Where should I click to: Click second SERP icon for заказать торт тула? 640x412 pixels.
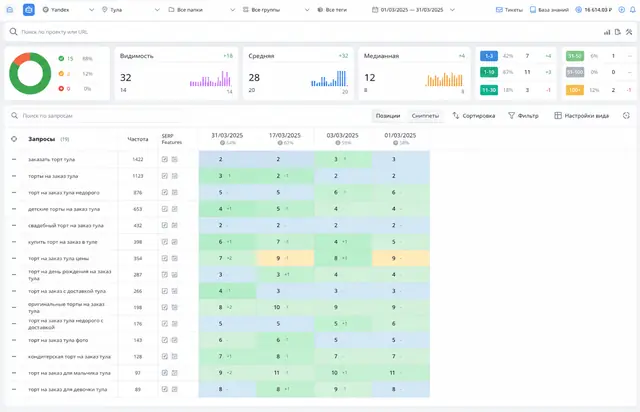tap(175, 159)
